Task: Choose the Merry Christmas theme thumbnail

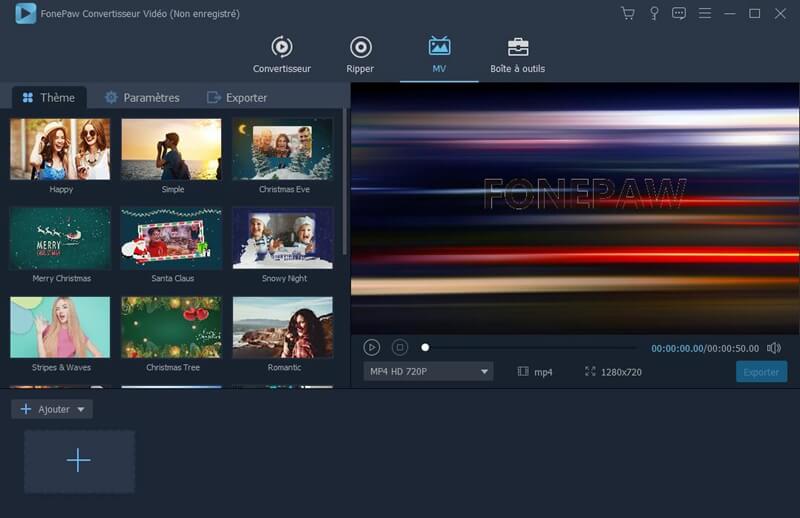Action: pos(60,238)
